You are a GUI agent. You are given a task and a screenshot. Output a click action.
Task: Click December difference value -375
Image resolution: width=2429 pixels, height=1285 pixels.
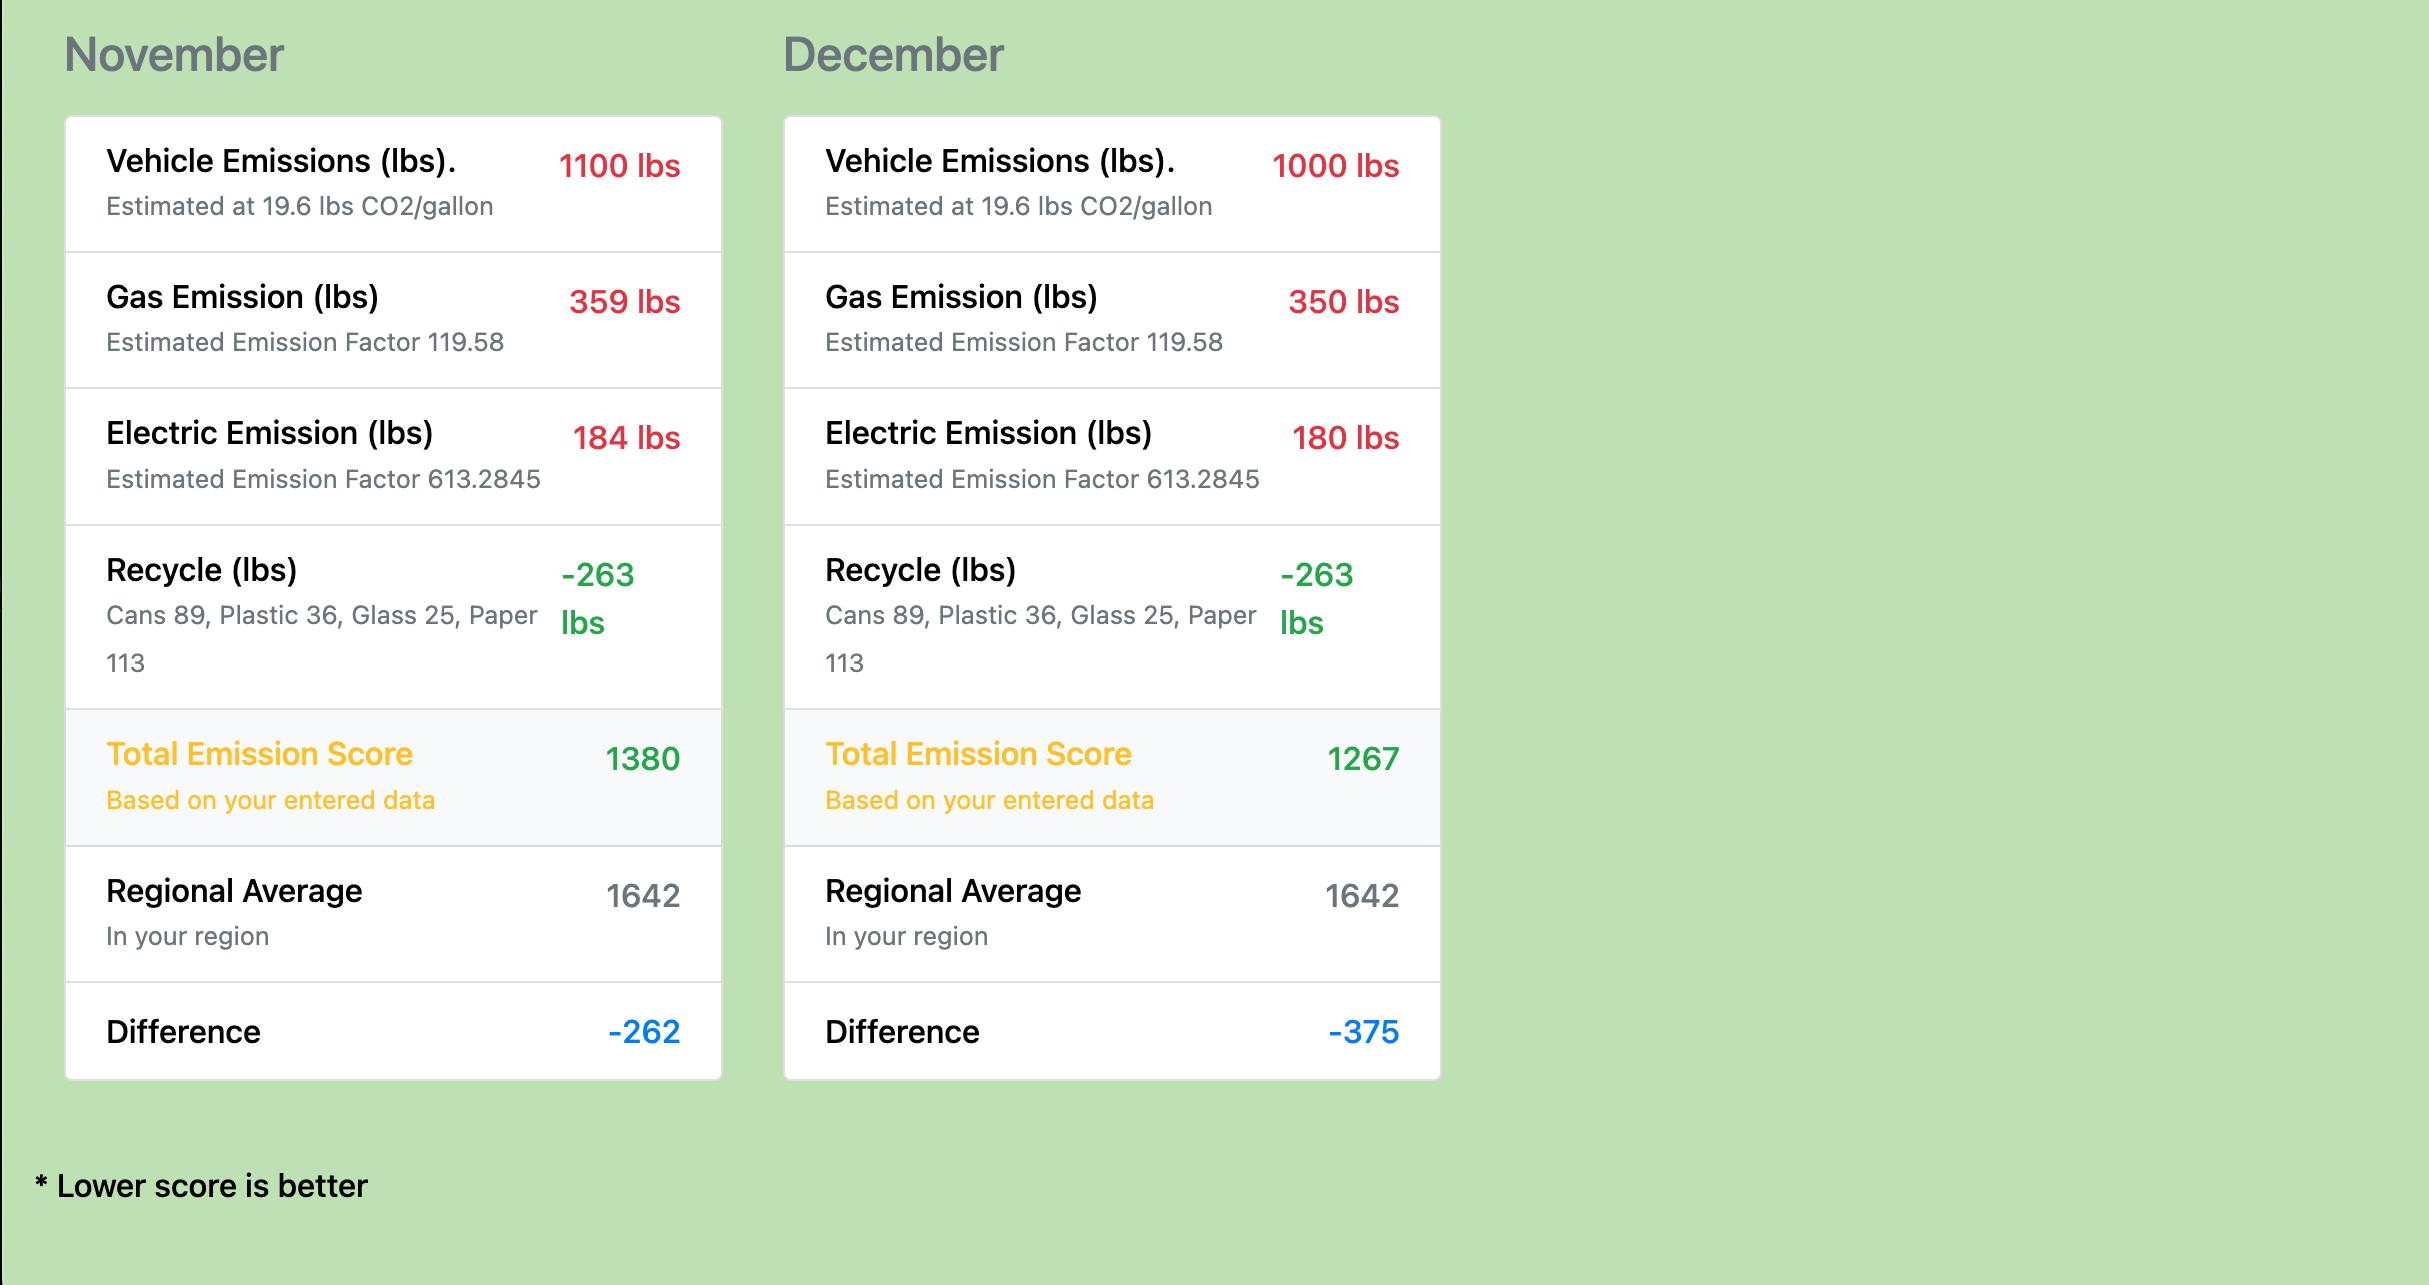1363,1032
